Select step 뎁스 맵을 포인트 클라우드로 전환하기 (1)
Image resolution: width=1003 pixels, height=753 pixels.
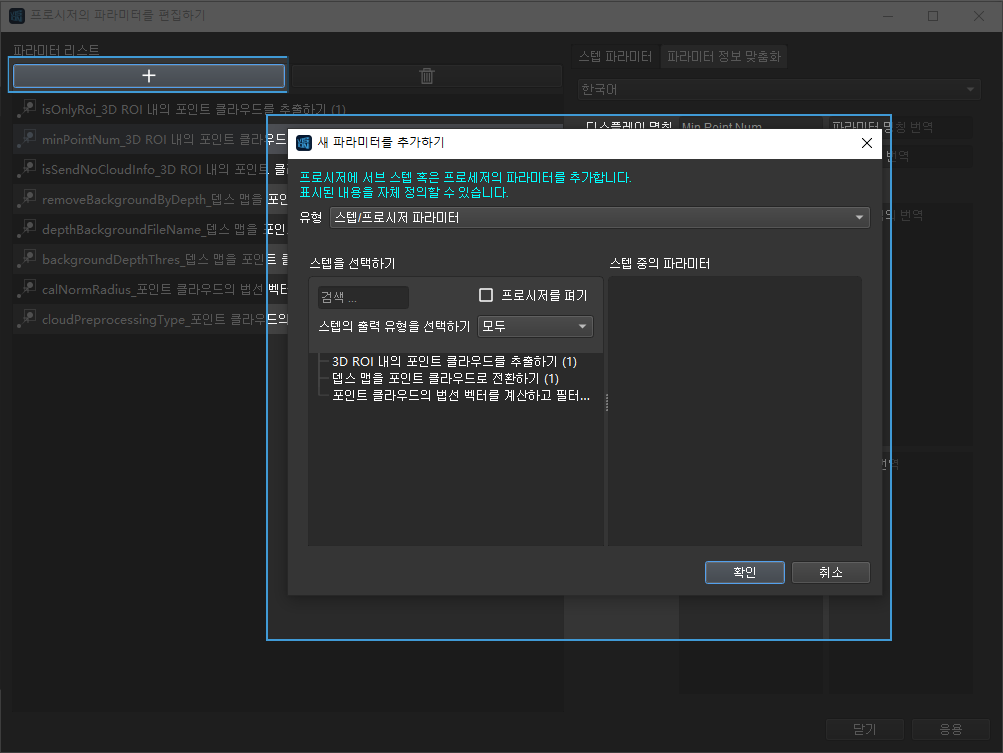(445, 378)
